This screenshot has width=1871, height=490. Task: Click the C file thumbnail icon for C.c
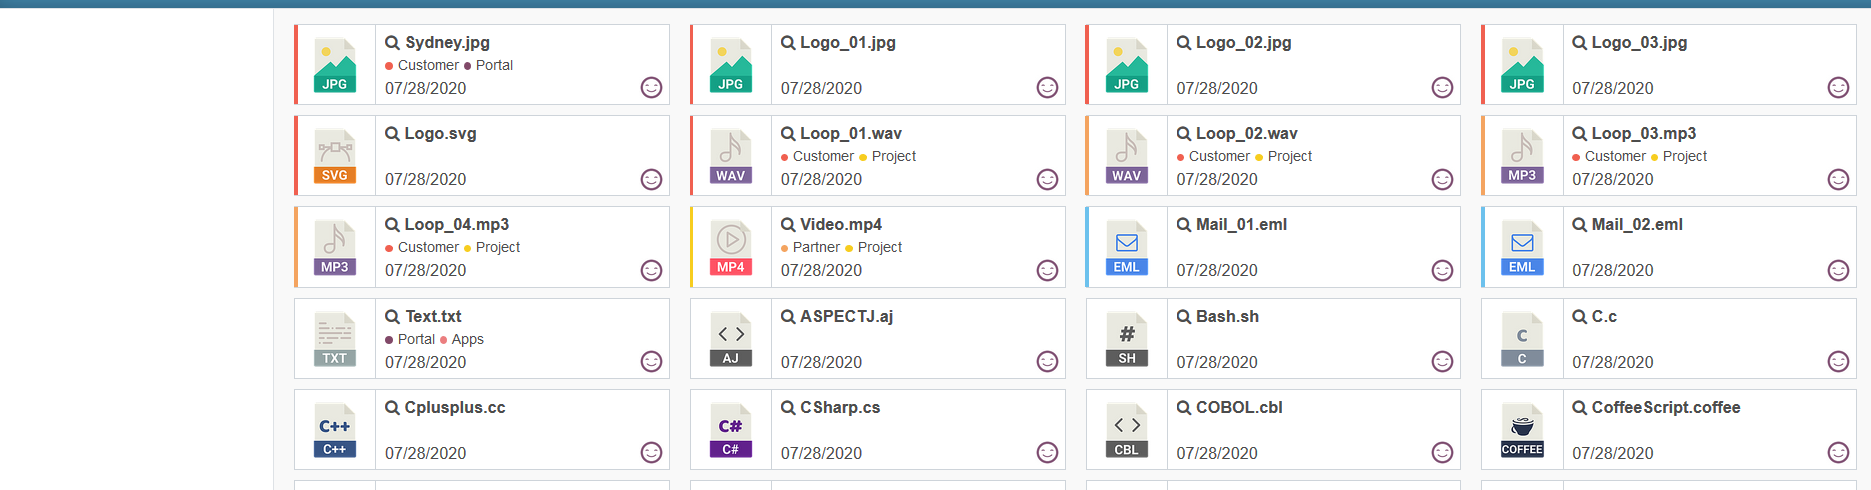click(x=1522, y=339)
